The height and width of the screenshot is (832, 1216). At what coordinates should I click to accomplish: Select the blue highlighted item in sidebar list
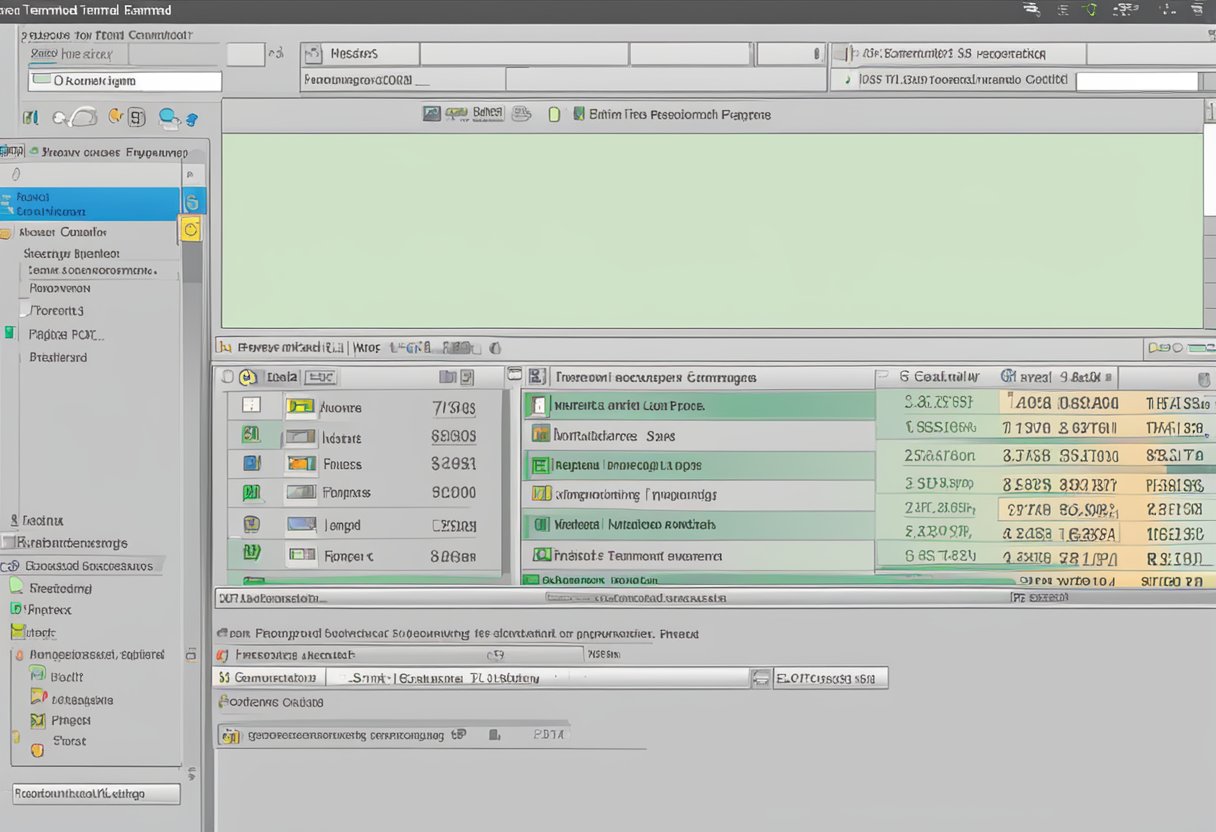click(x=90, y=204)
